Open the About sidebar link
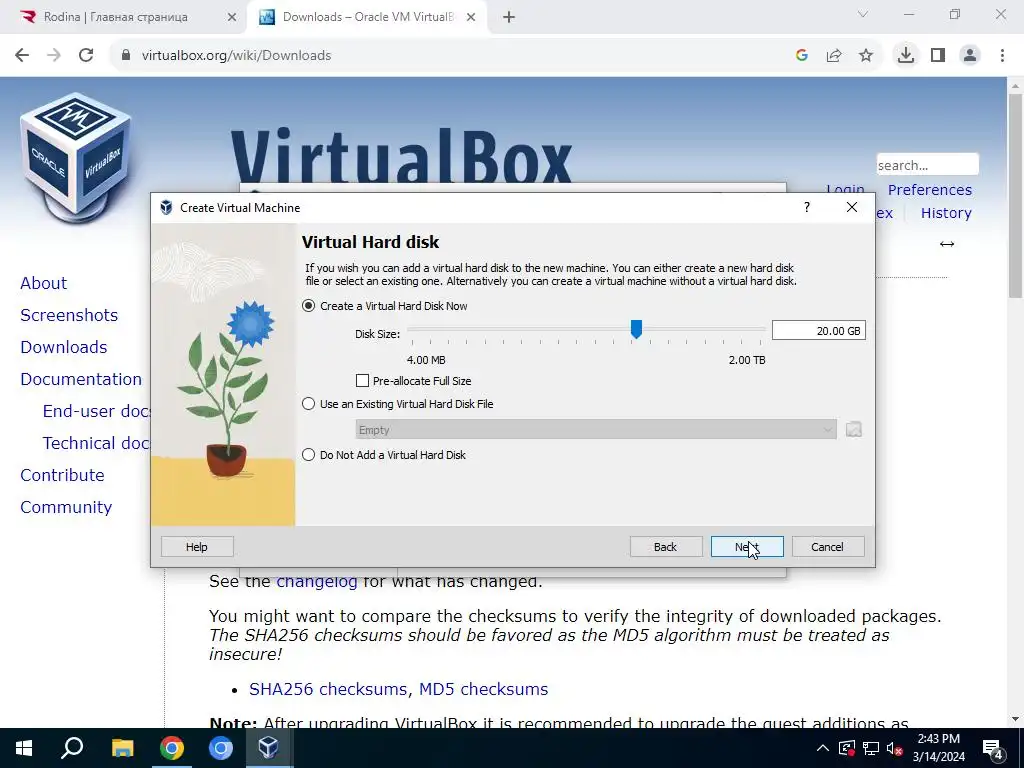Image resolution: width=1024 pixels, height=768 pixels. (x=44, y=283)
